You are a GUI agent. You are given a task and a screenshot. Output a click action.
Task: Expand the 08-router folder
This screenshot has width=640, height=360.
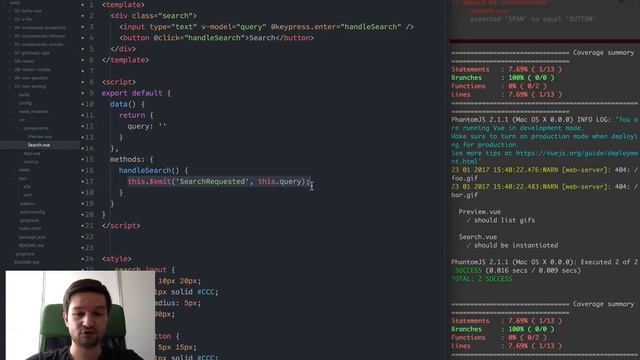[24, 61]
